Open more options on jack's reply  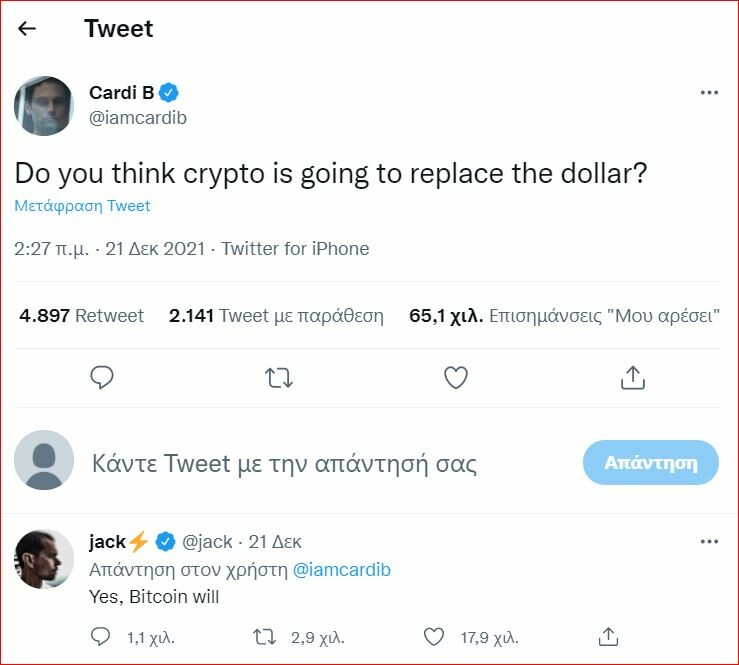(x=709, y=542)
